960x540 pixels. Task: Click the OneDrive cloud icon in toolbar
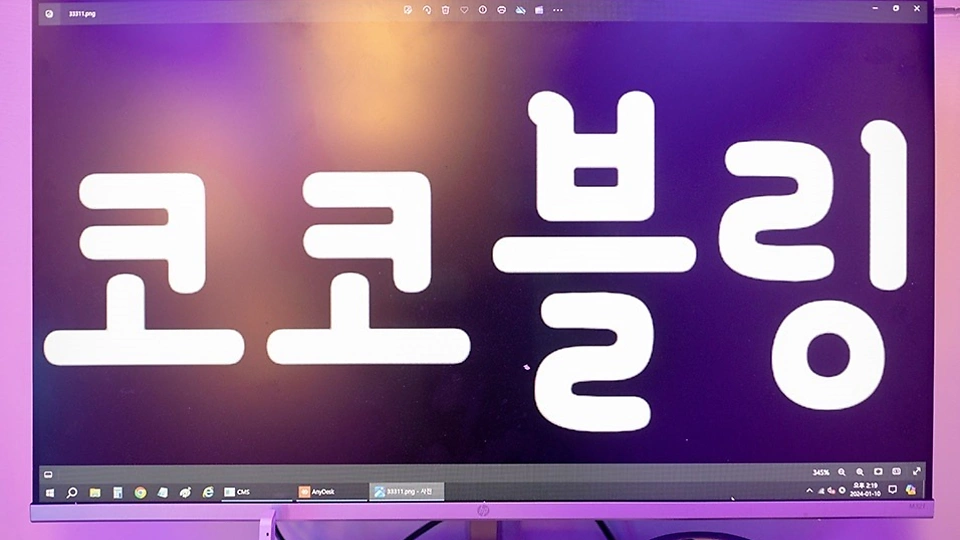[520, 10]
